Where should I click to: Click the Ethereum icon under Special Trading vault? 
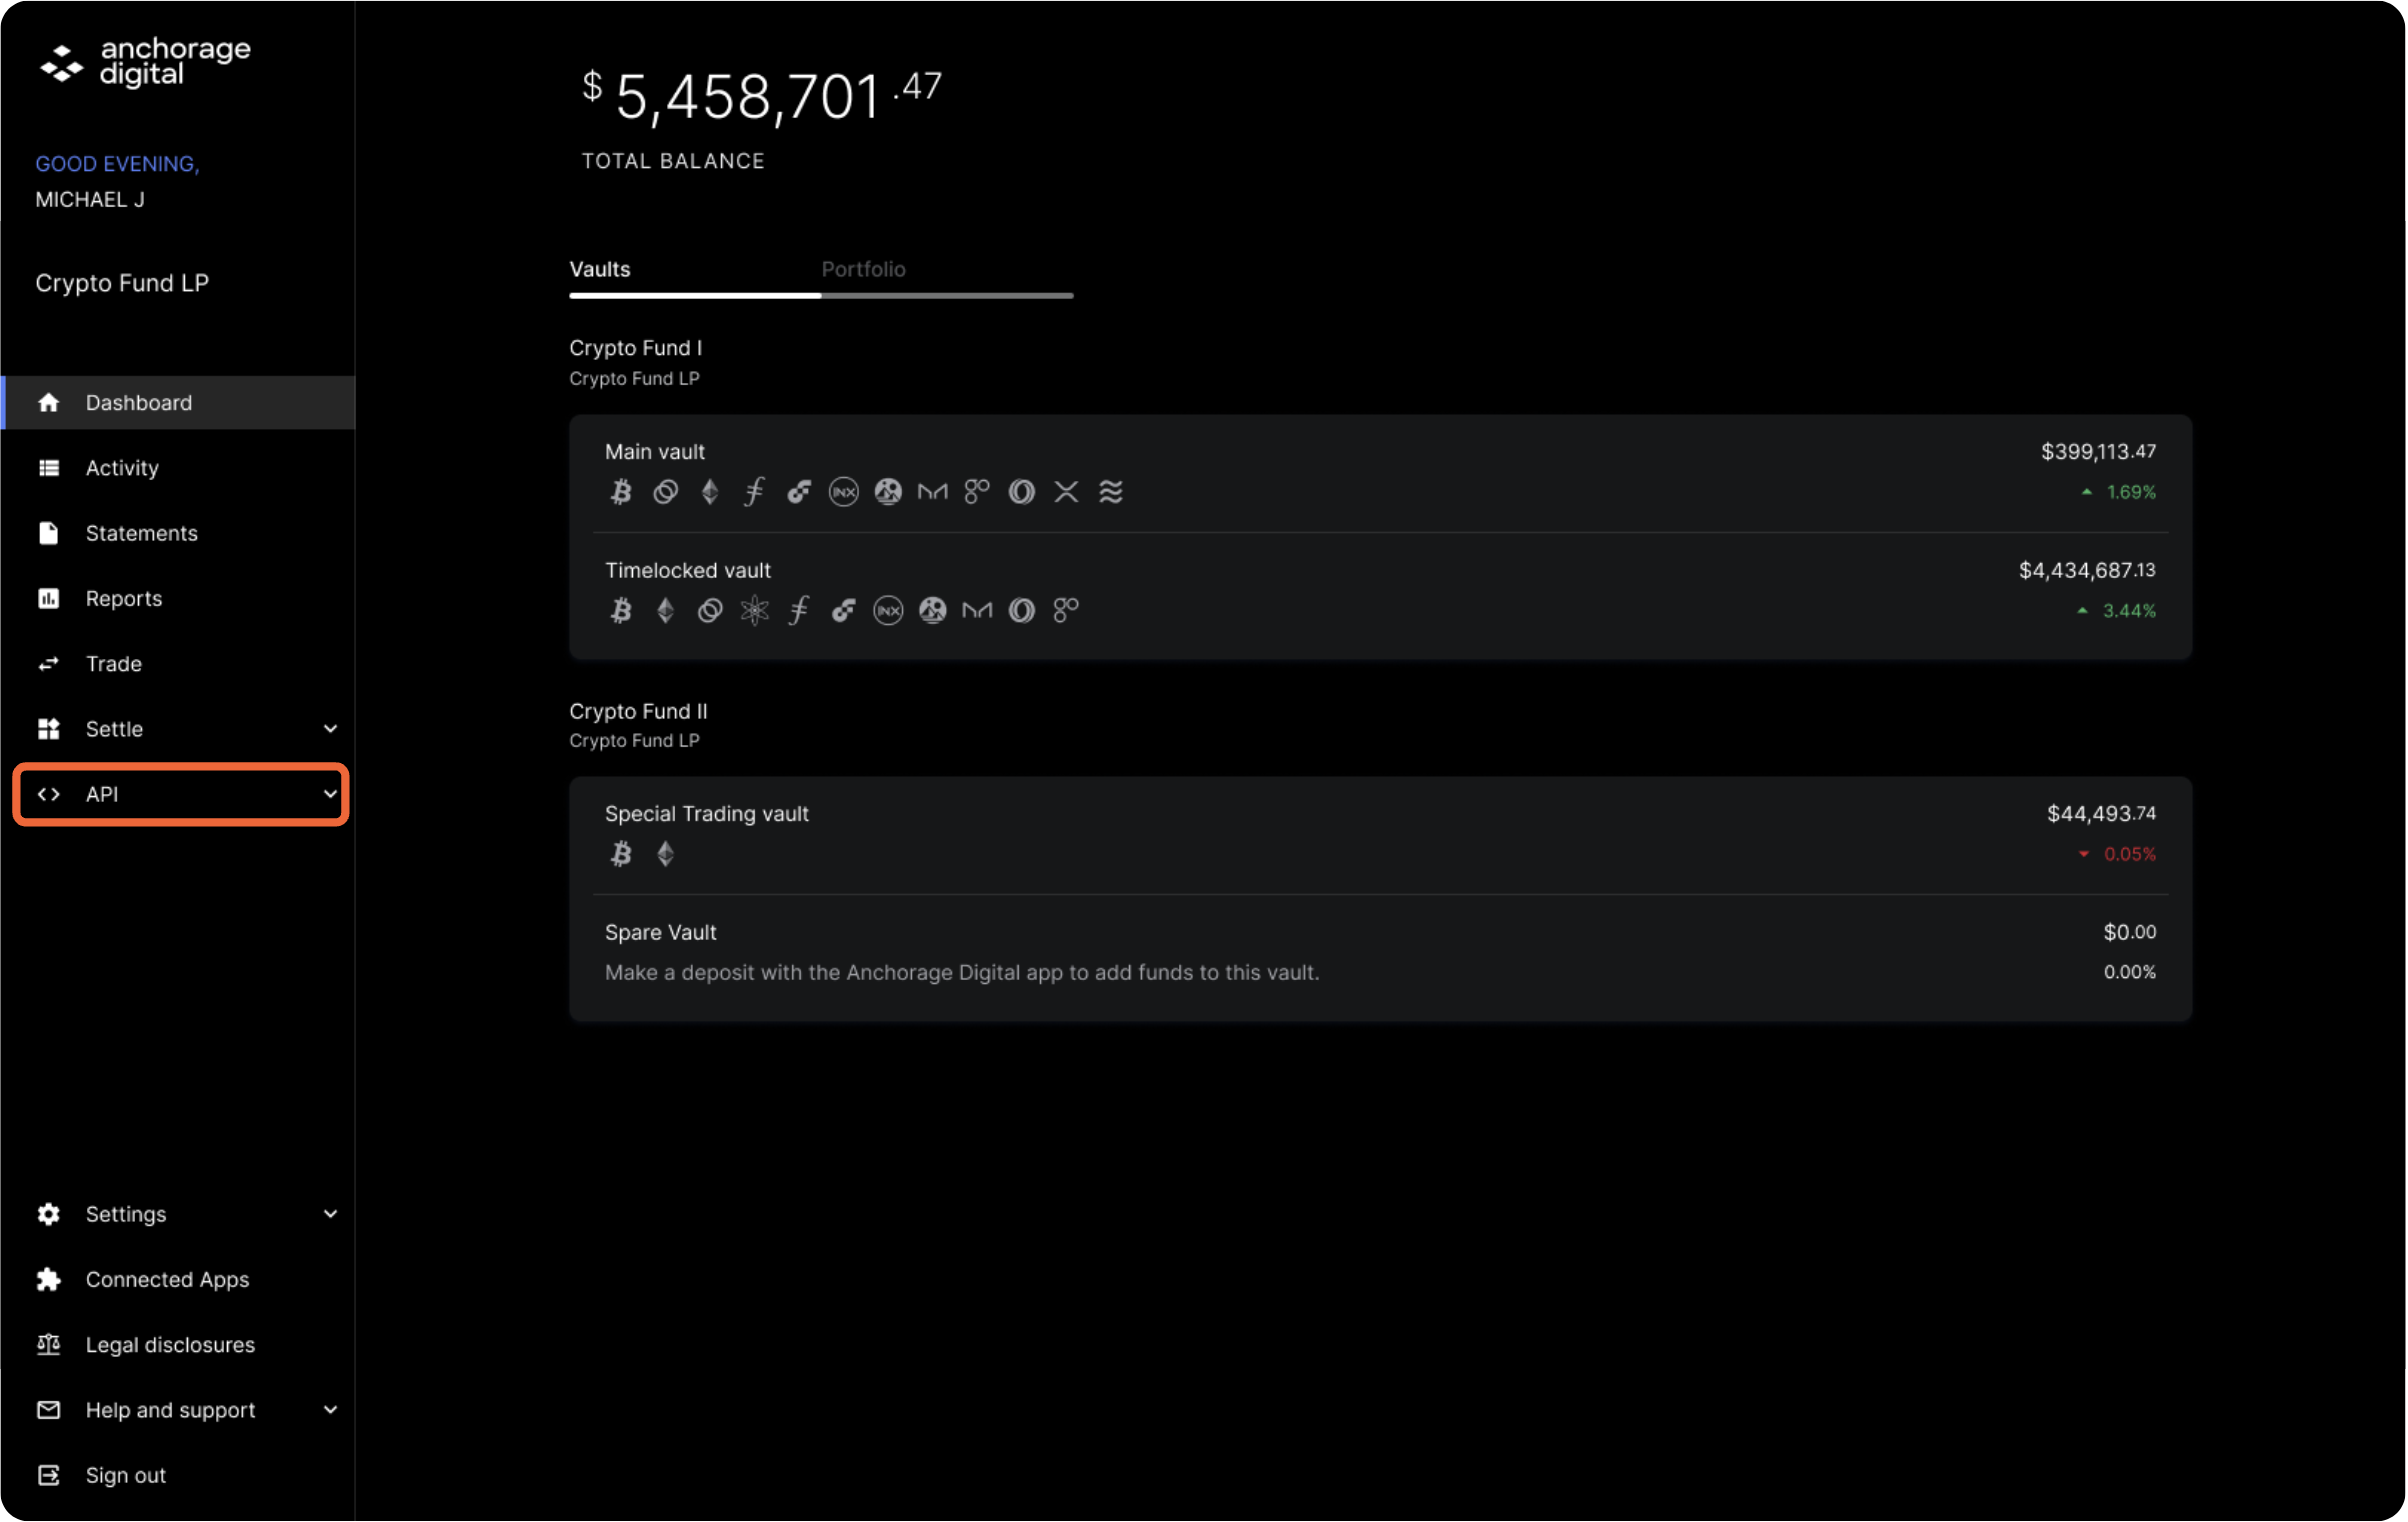coord(665,853)
